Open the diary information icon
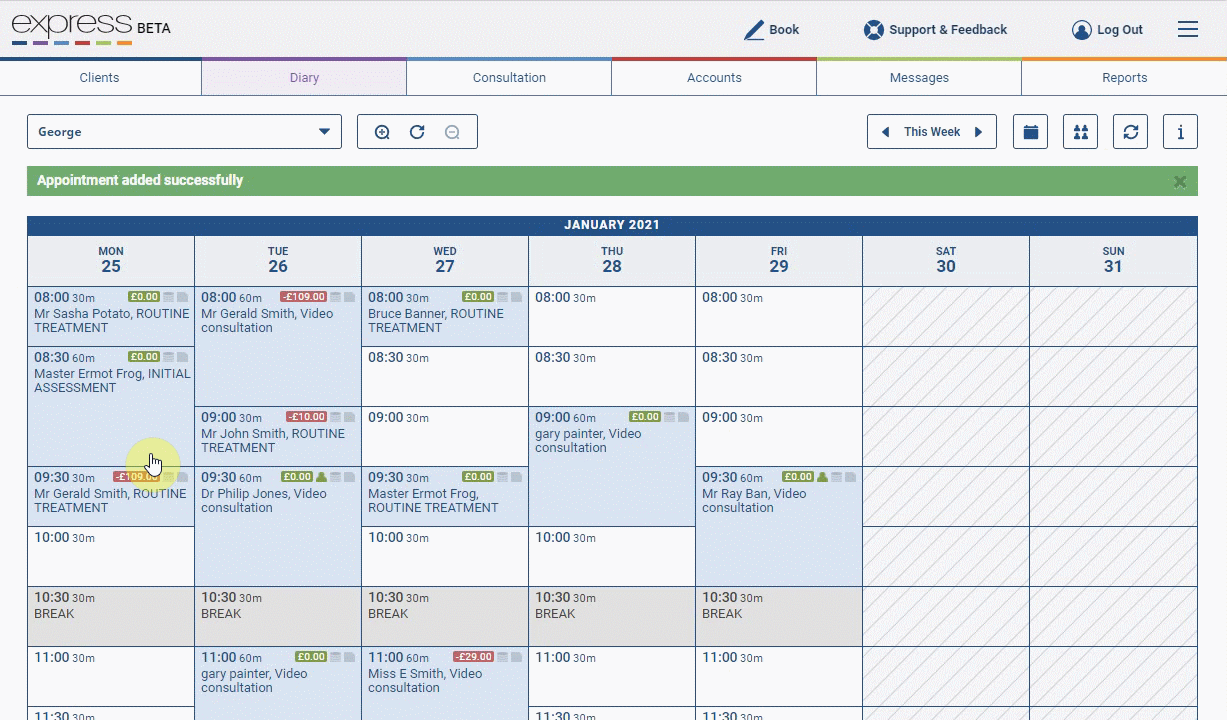This screenshot has width=1227, height=720. point(1180,132)
